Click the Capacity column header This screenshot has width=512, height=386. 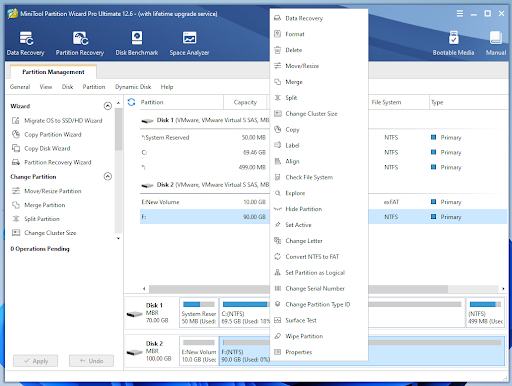[245, 102]
